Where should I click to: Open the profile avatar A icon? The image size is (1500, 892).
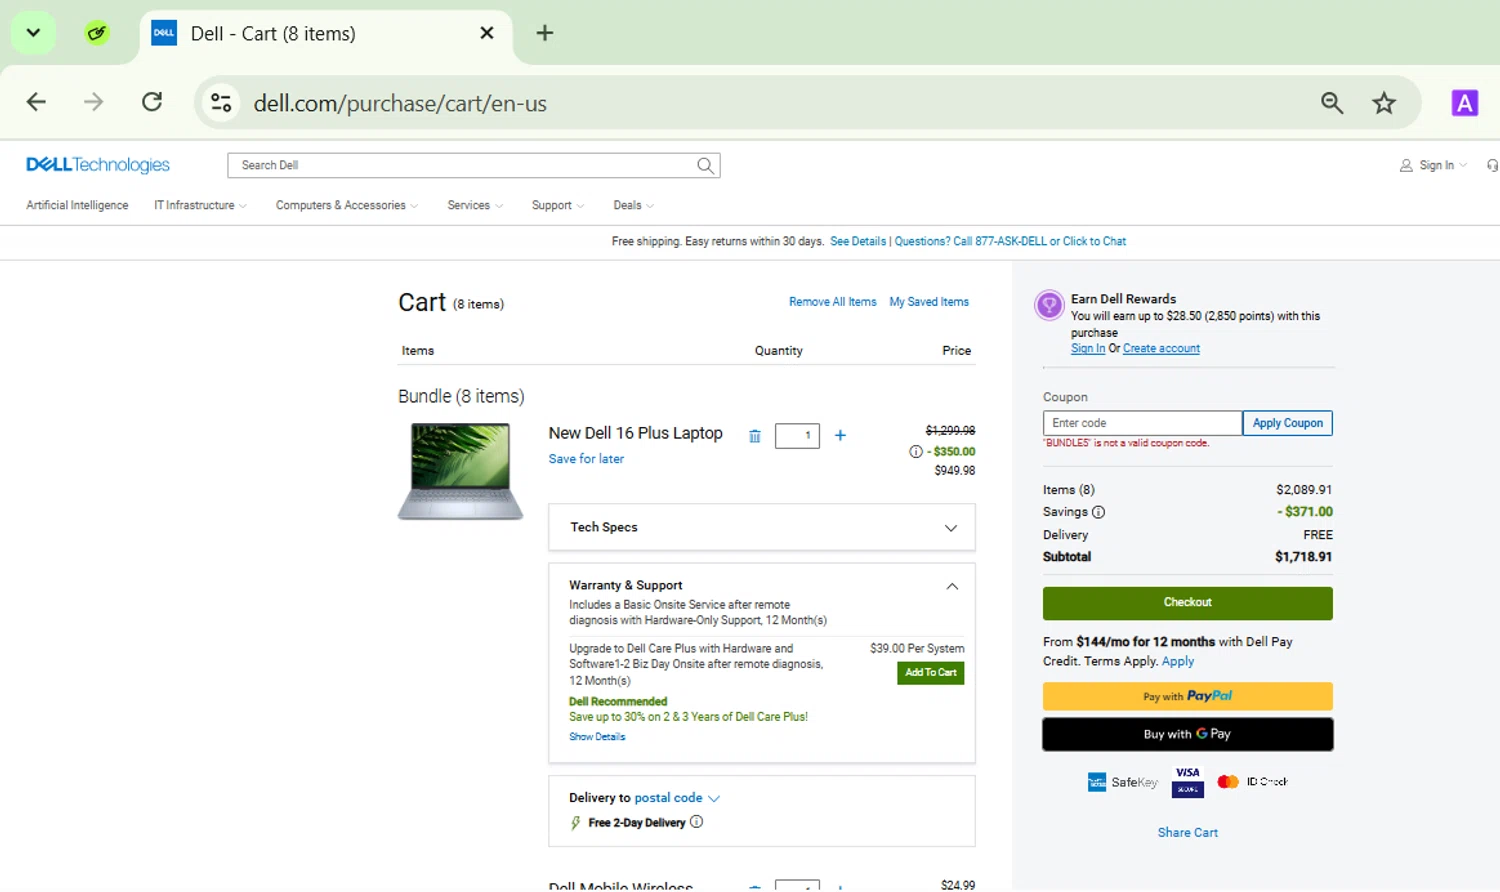pyautogui.click(x=1465, y=102)
